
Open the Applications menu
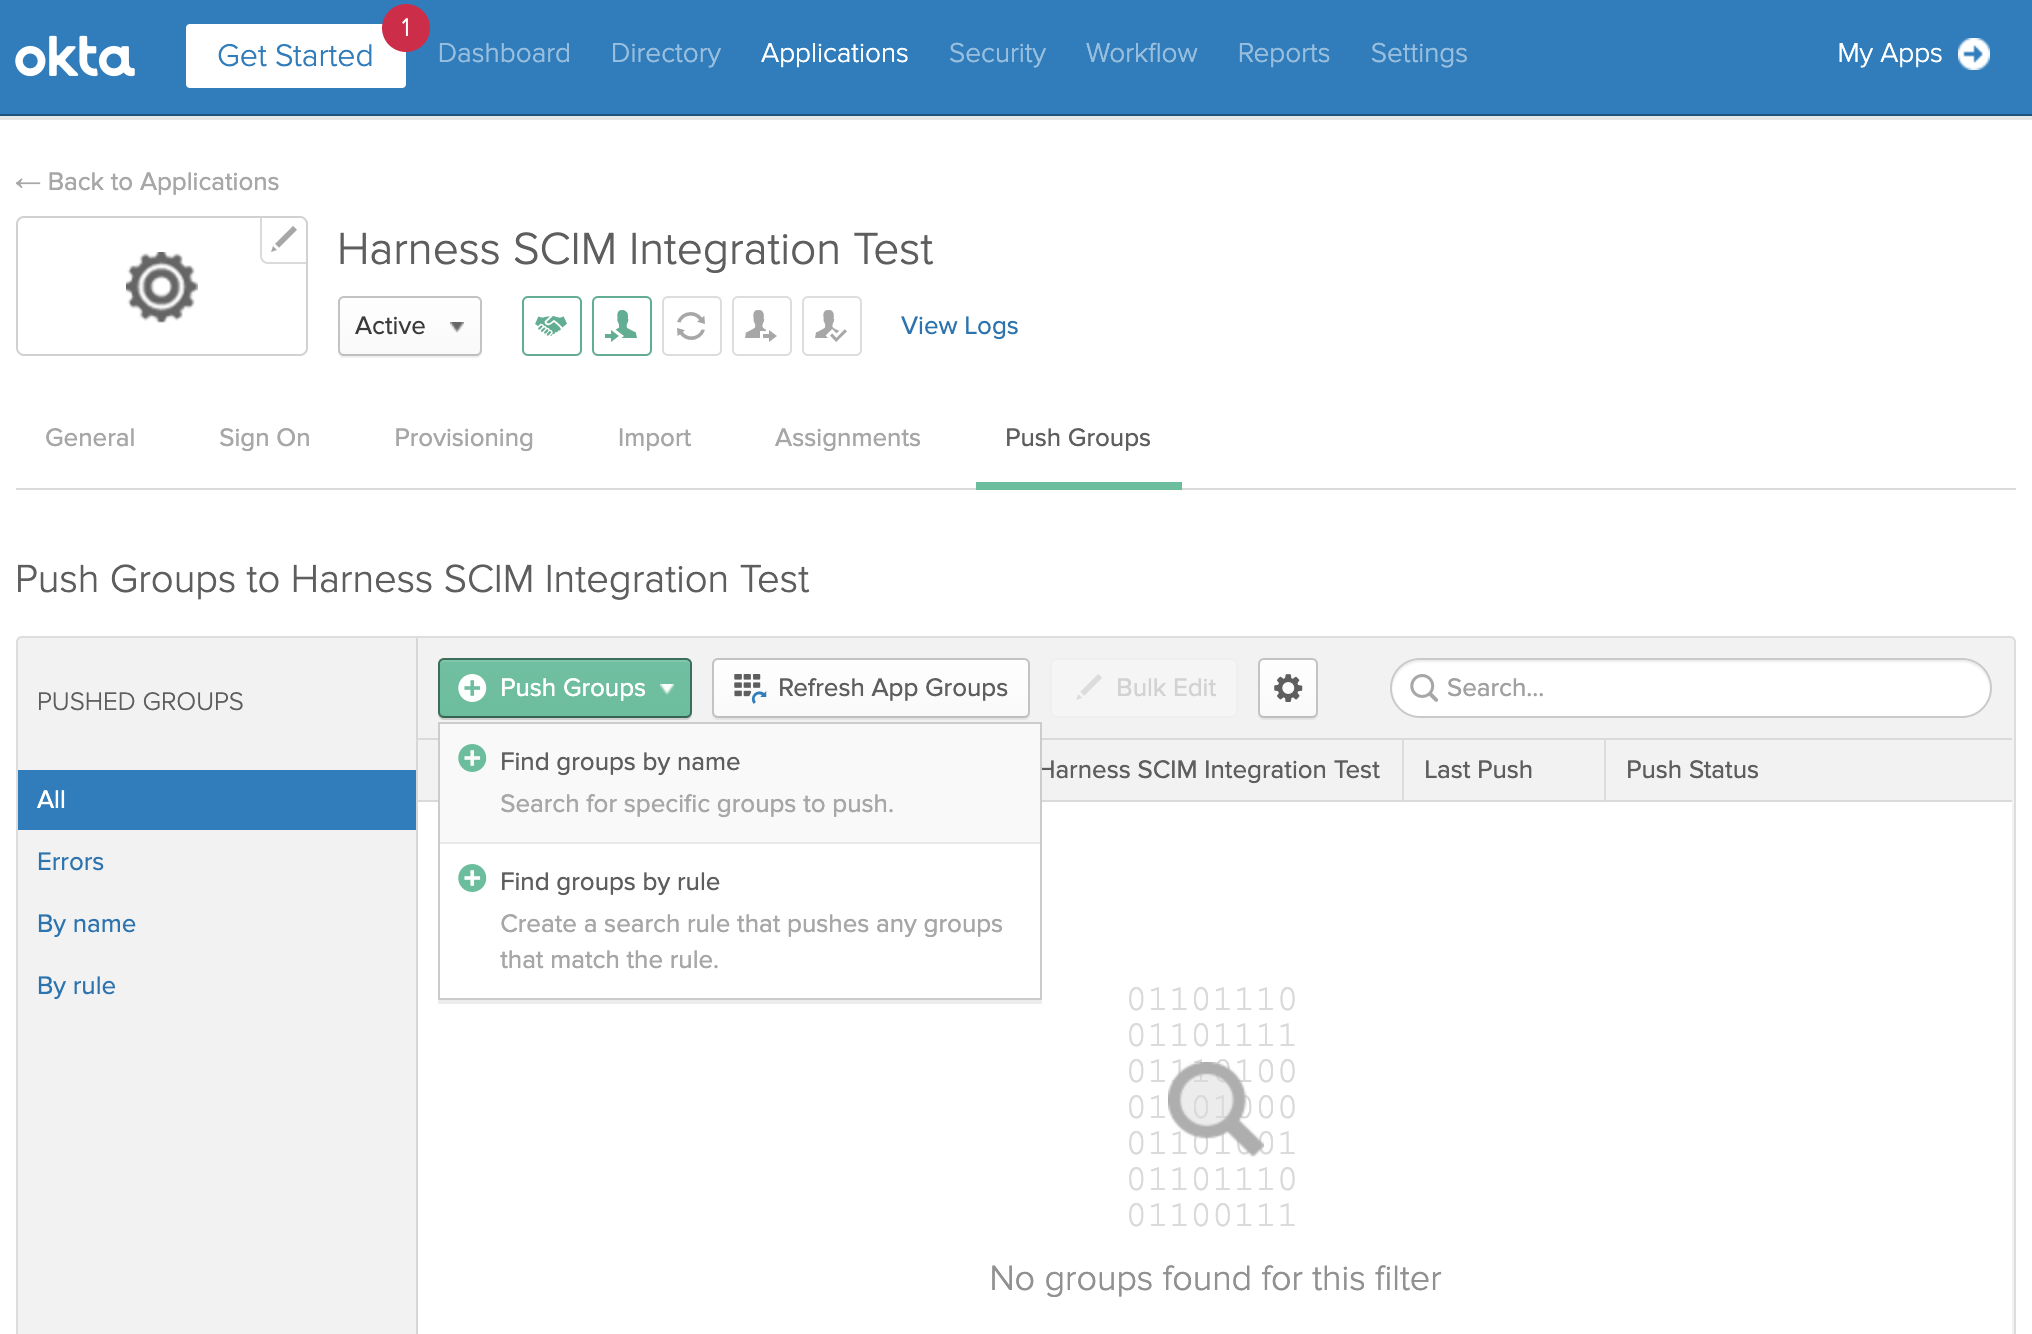834,53
